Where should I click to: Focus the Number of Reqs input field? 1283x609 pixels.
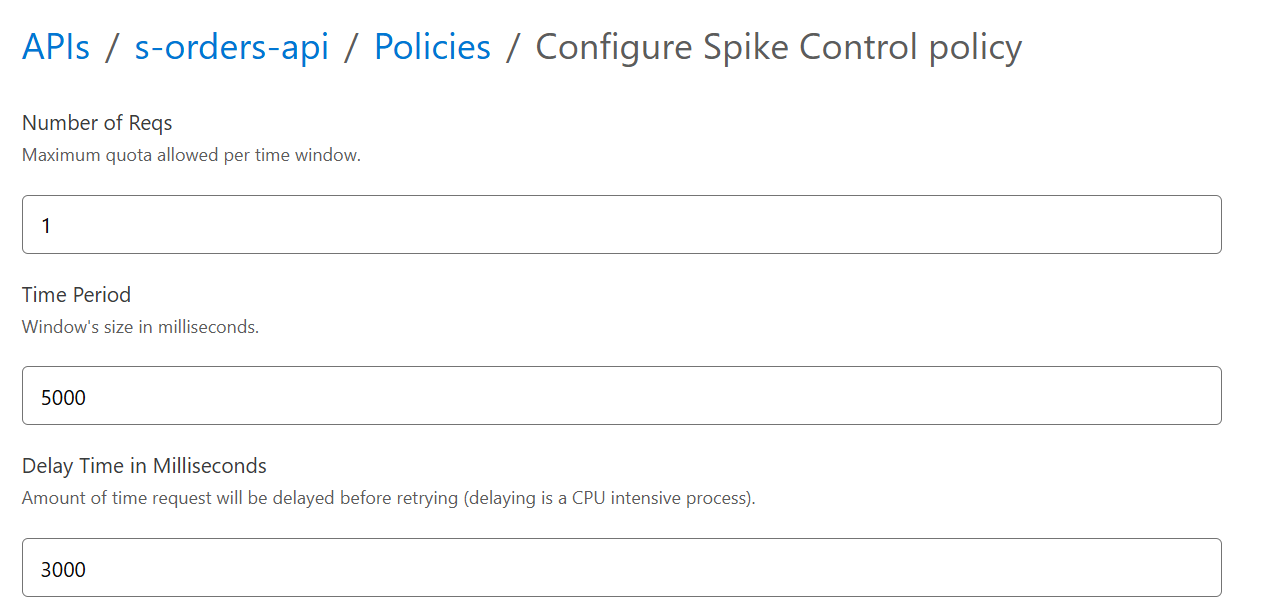coord(621,225)
